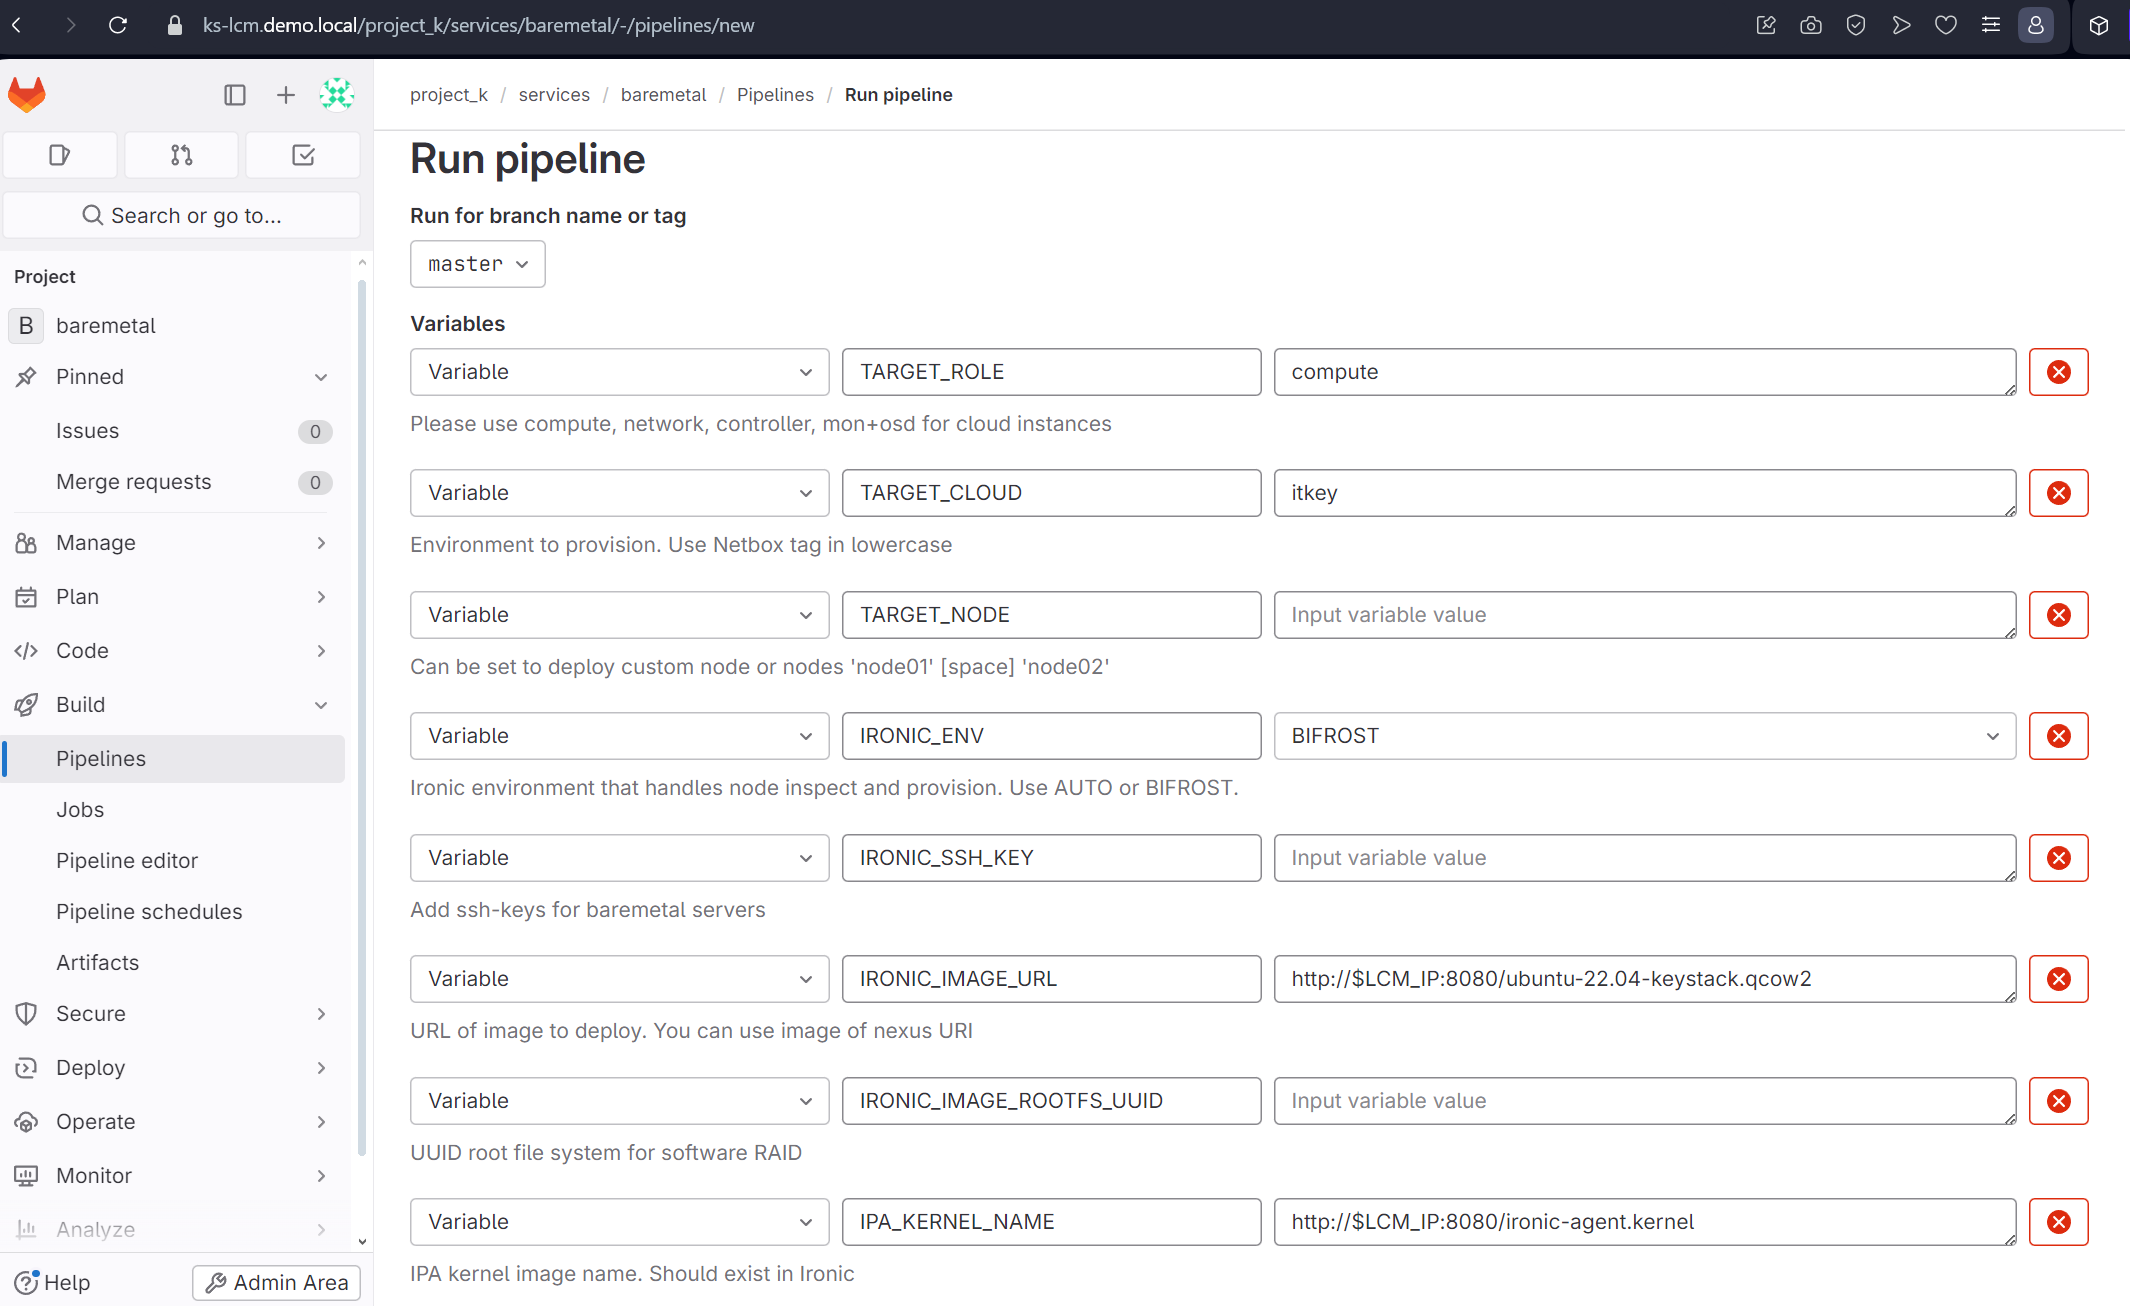Open the assigned issues shortcut icon
2130x1306 pixels.
coord(60,155)
